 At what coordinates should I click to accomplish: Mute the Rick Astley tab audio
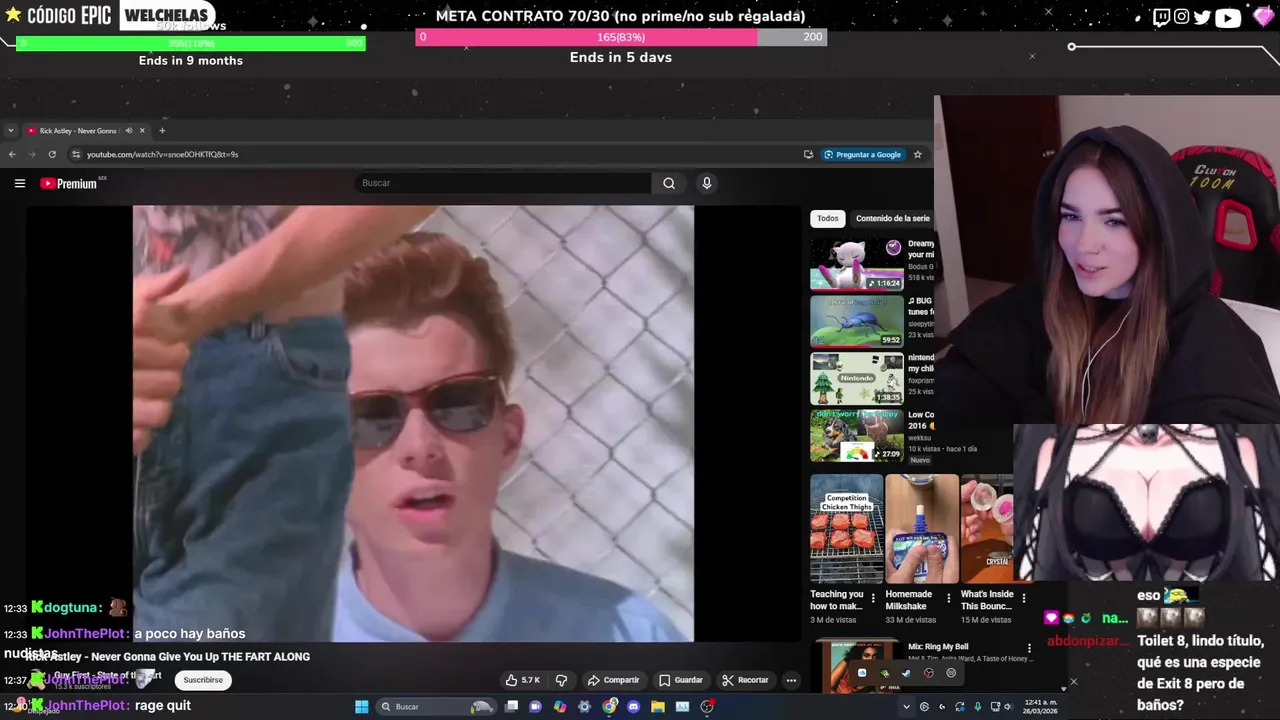point(129,131)
